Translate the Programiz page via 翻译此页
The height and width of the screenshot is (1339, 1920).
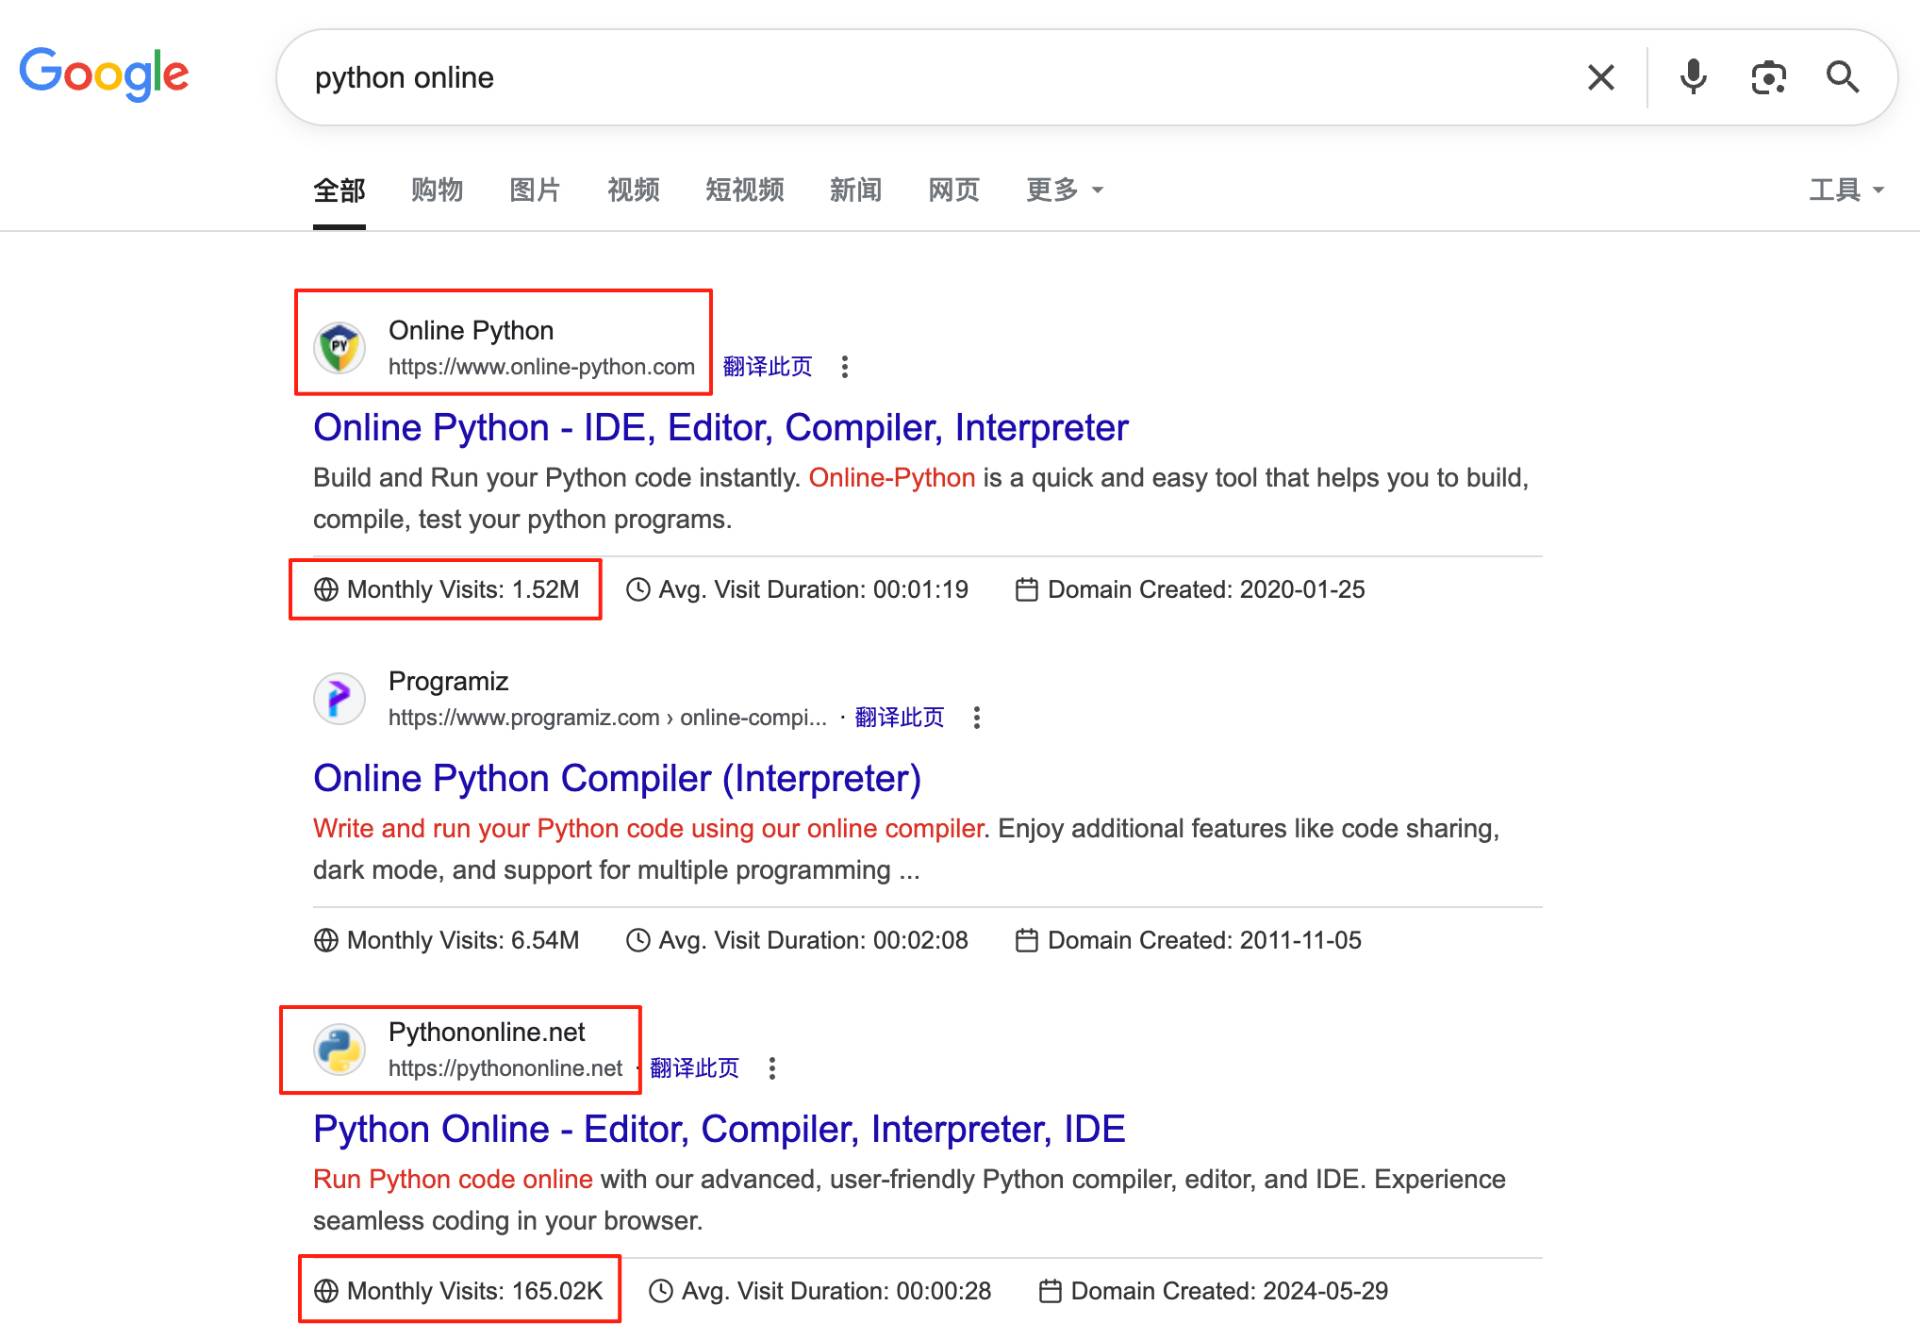tap(899, 717)
